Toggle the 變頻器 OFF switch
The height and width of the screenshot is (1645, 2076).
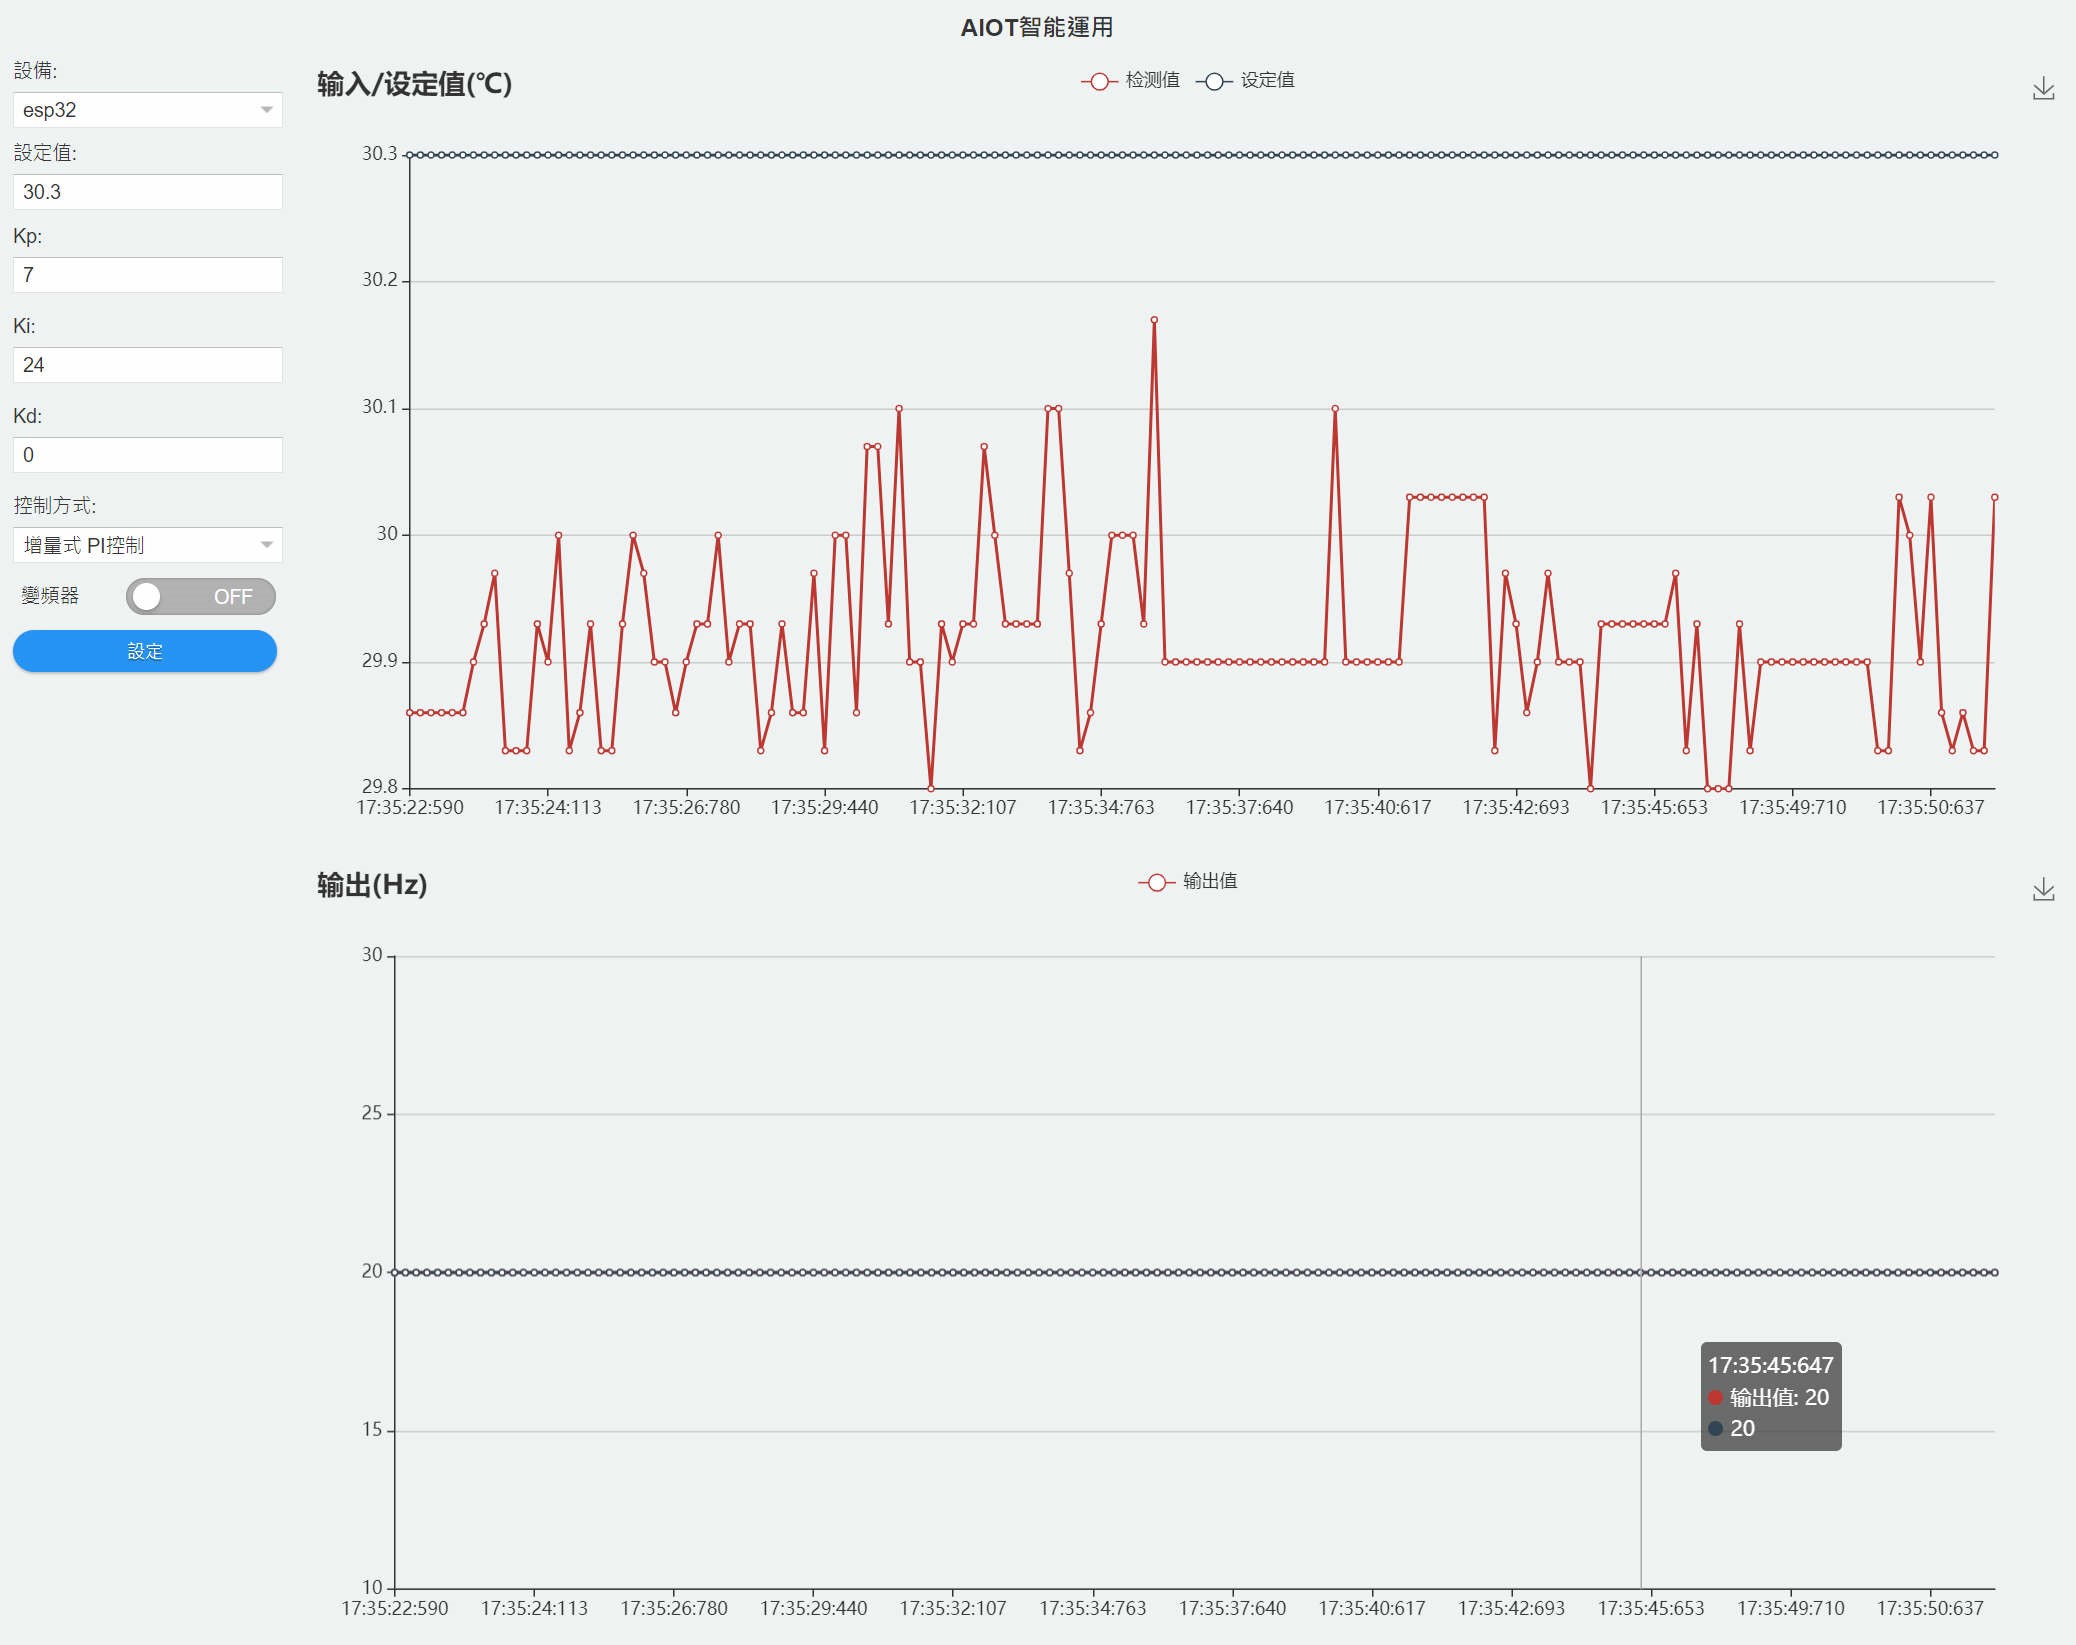coord(200,596)
